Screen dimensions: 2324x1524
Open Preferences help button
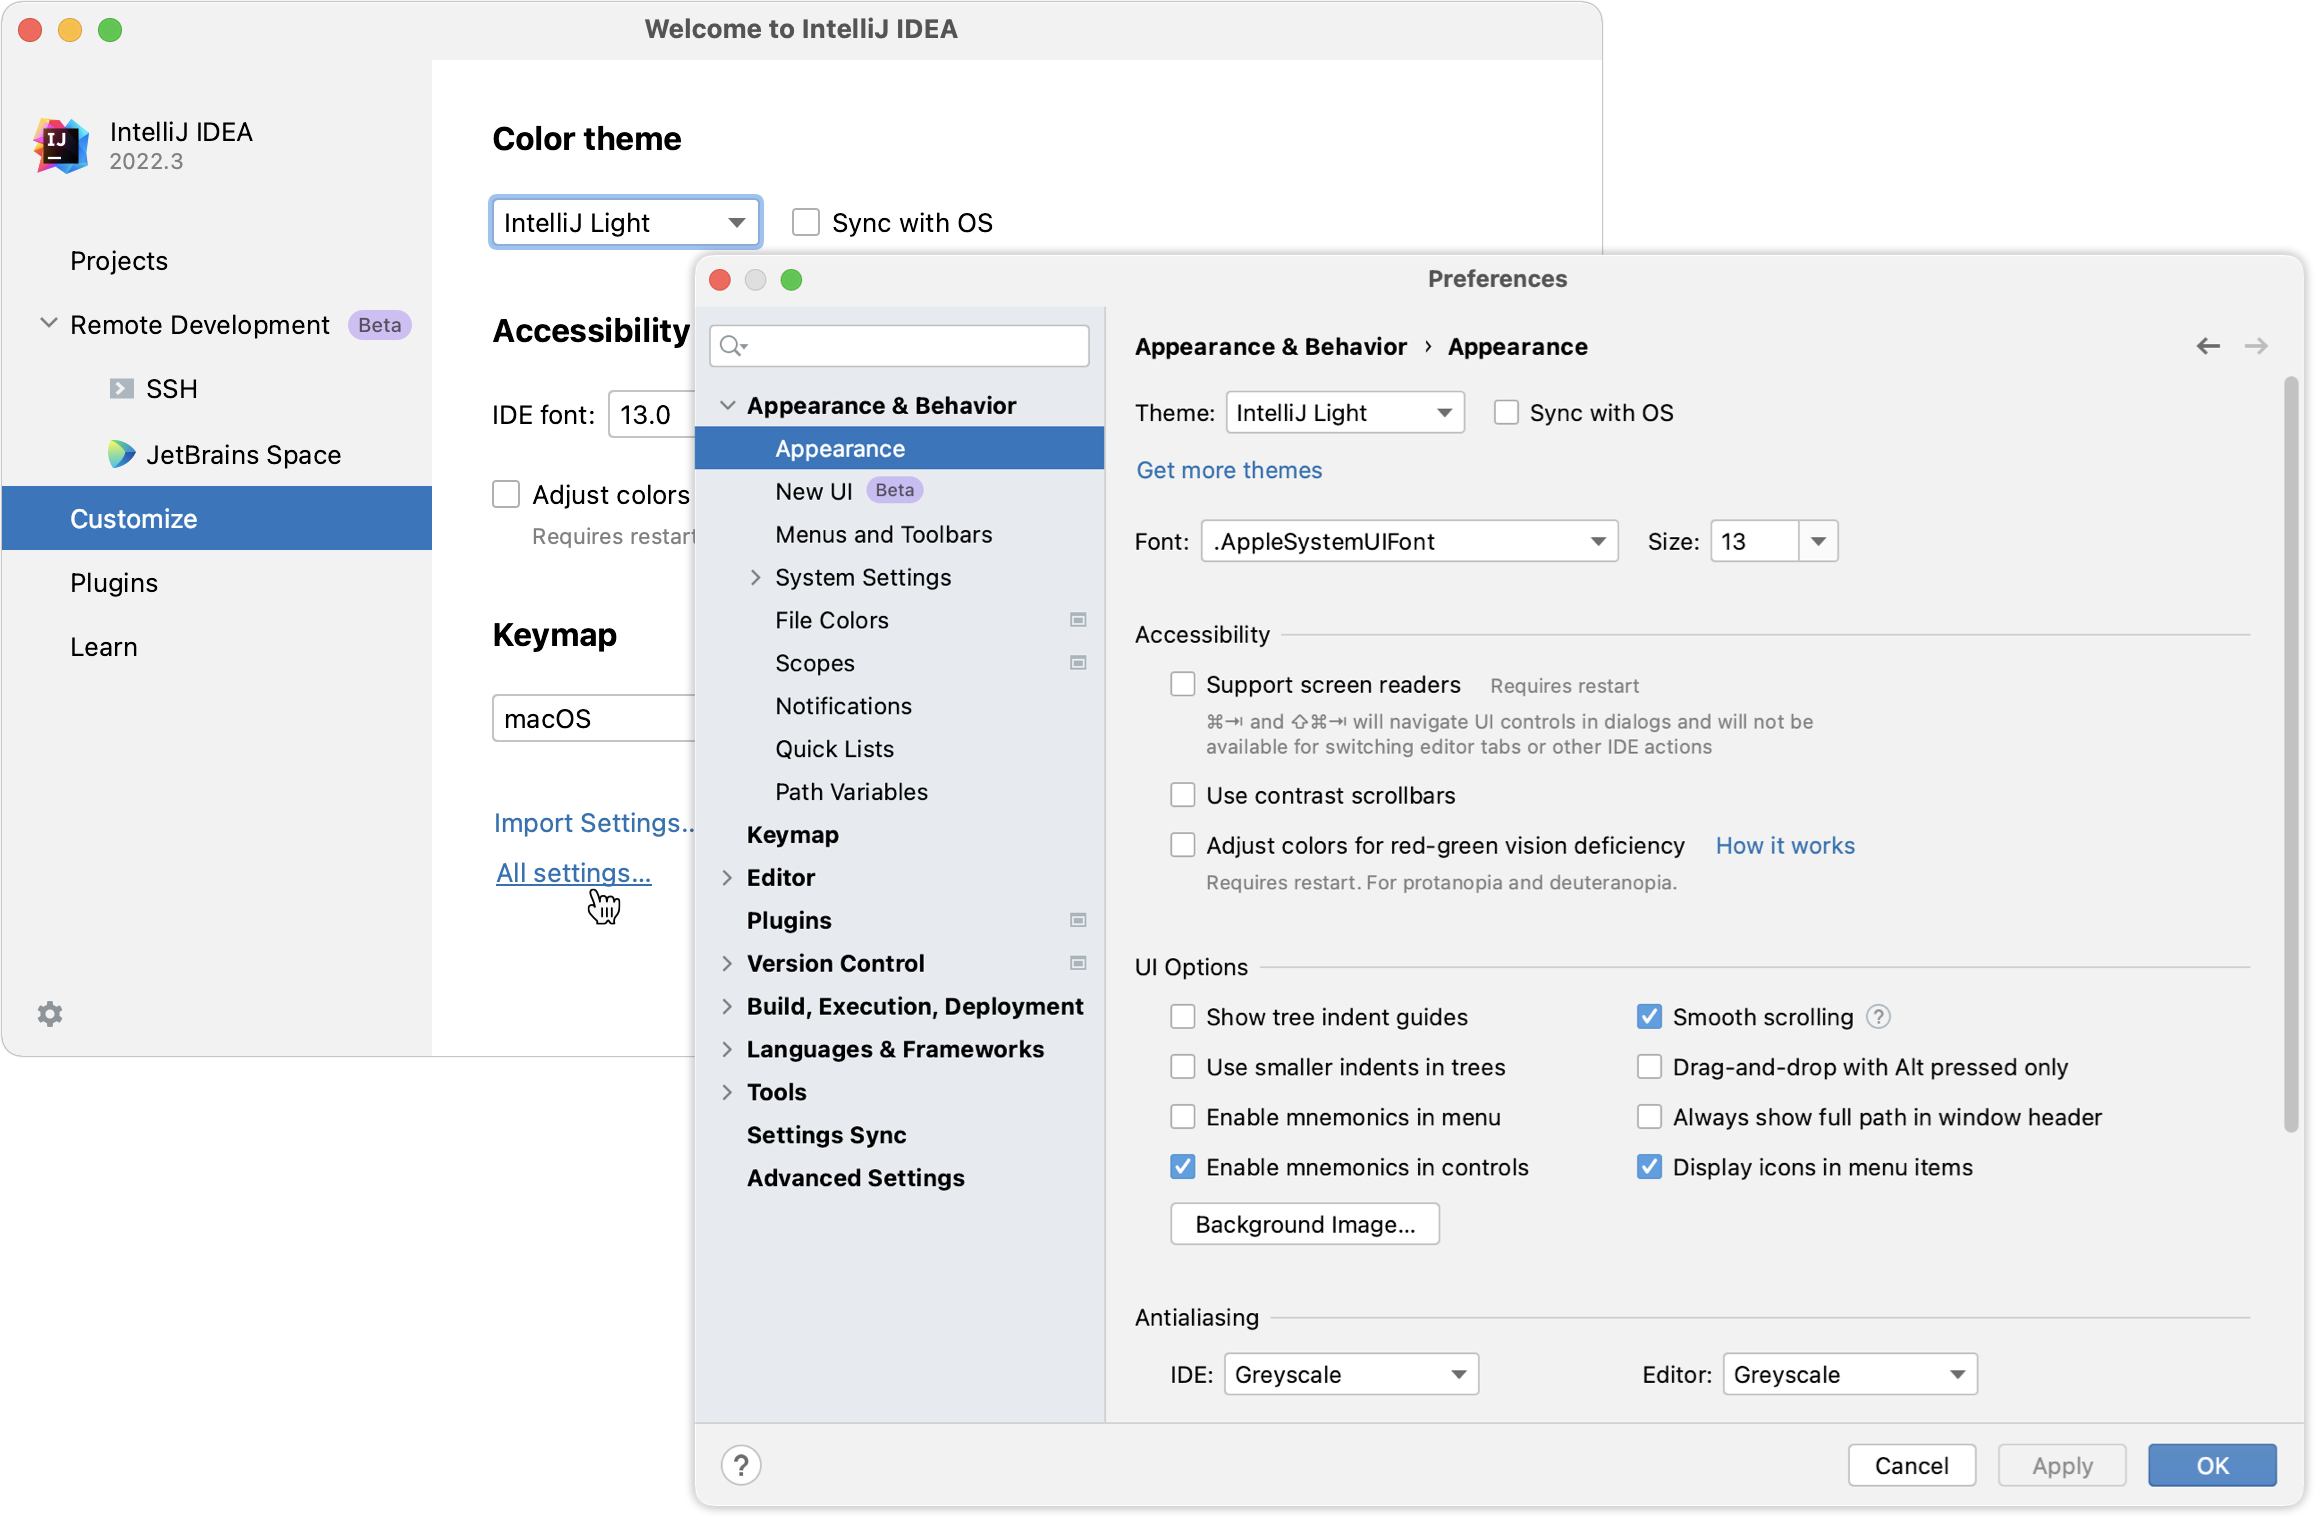(741, 1465)
